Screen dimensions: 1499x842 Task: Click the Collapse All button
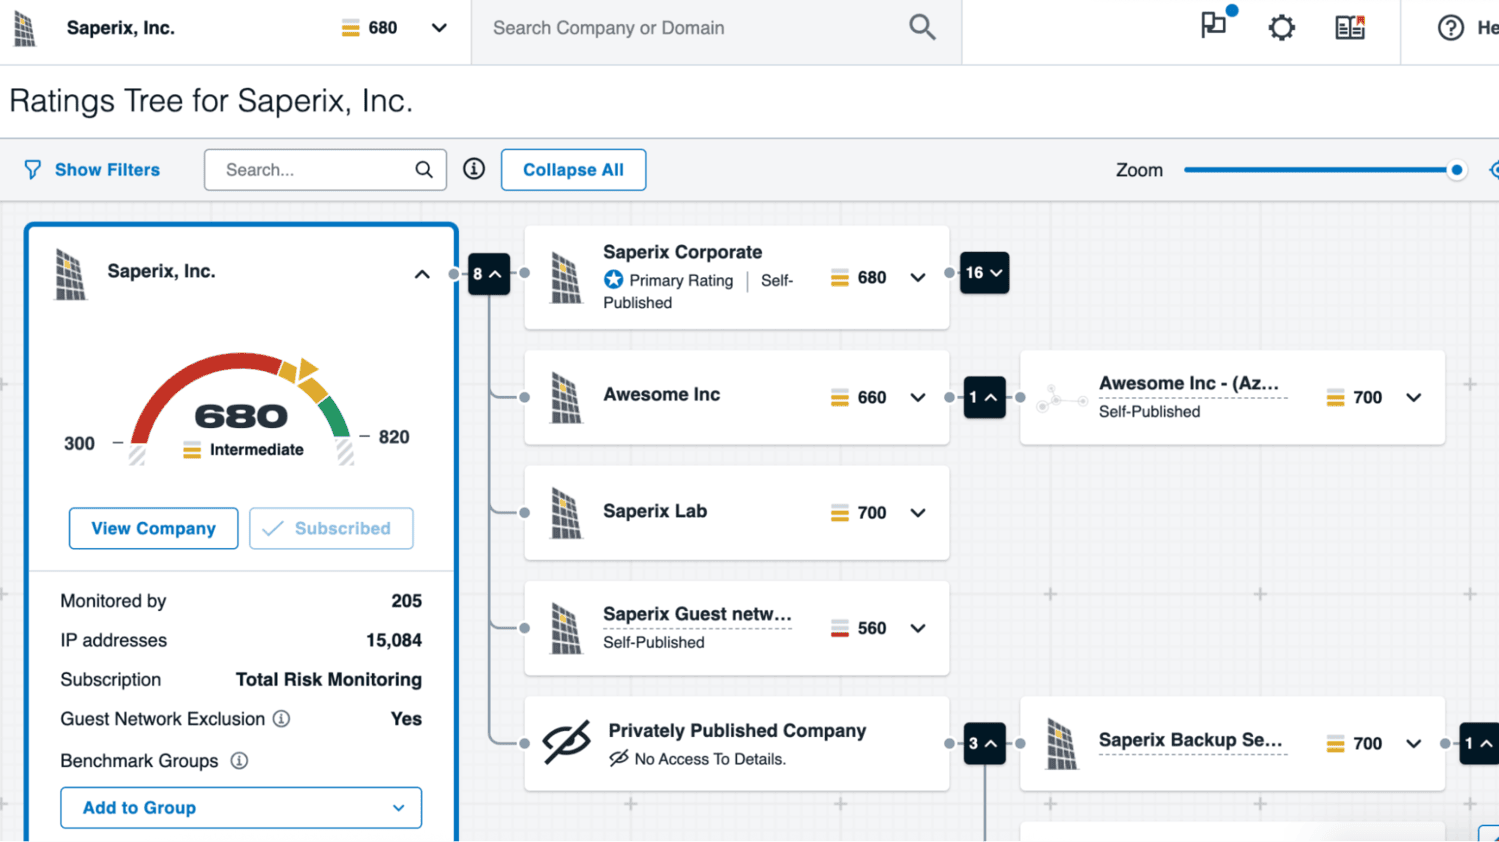coord(573,170)
